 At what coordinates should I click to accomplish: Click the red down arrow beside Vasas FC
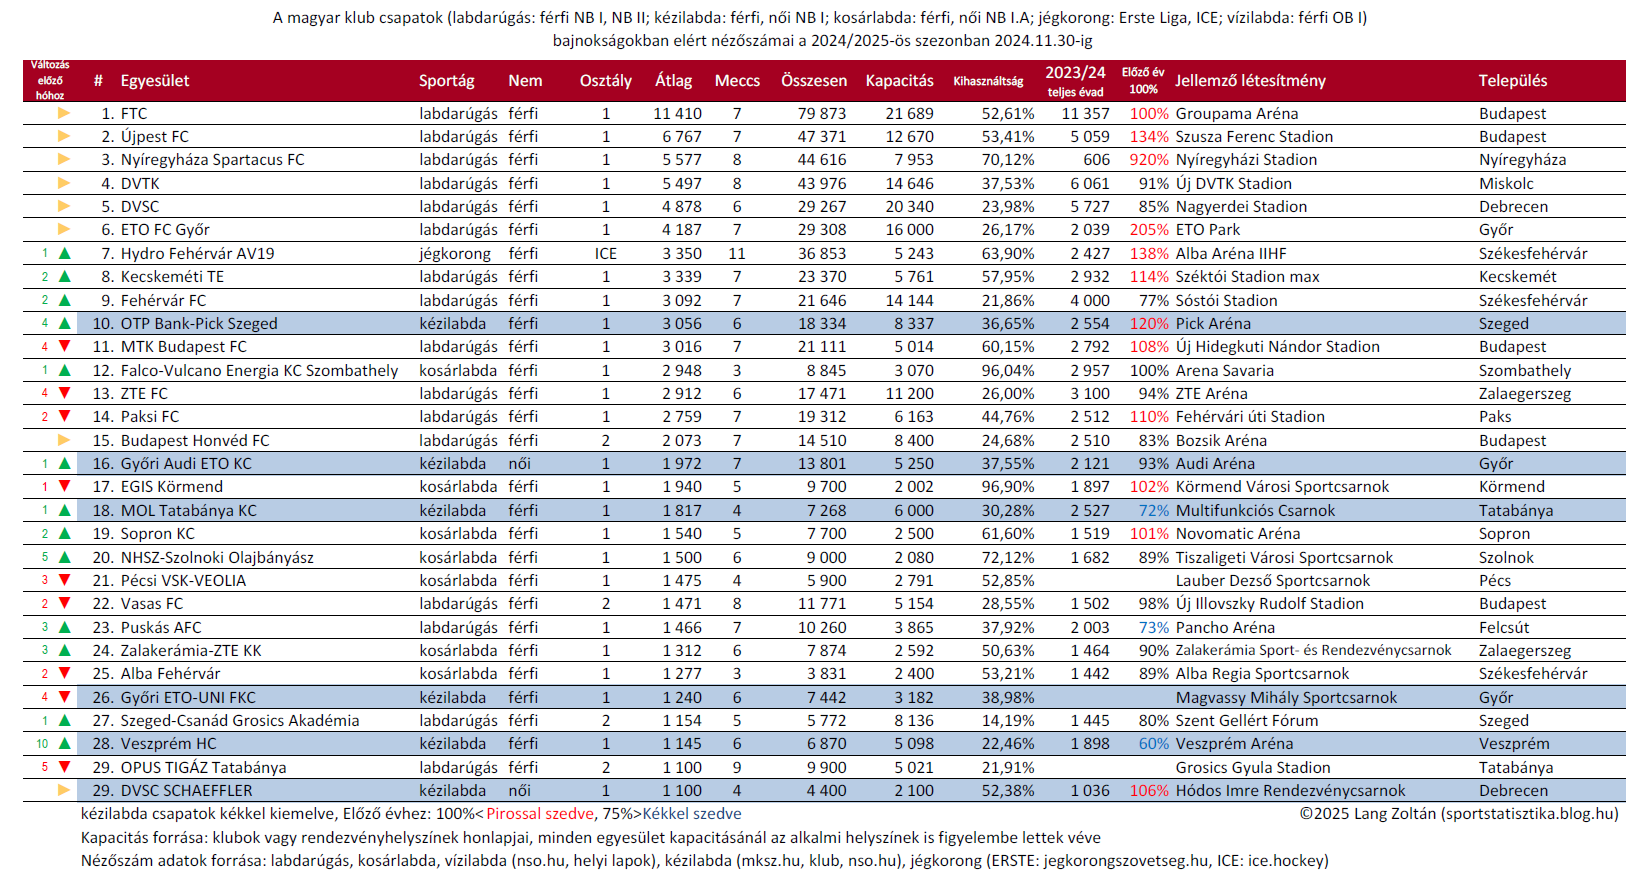[65, 603]
